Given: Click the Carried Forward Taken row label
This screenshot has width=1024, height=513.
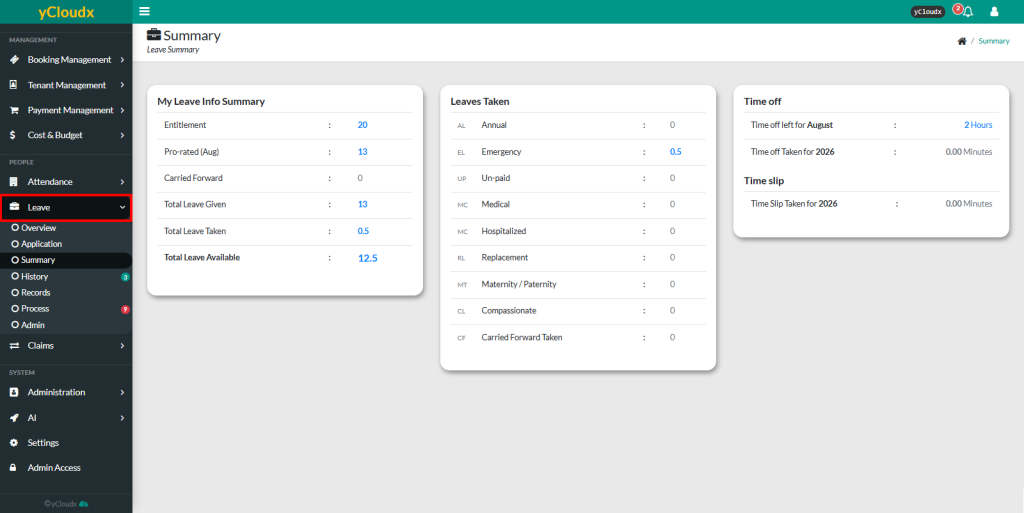Looking at the screenshot, I should (x=522, y=337).
